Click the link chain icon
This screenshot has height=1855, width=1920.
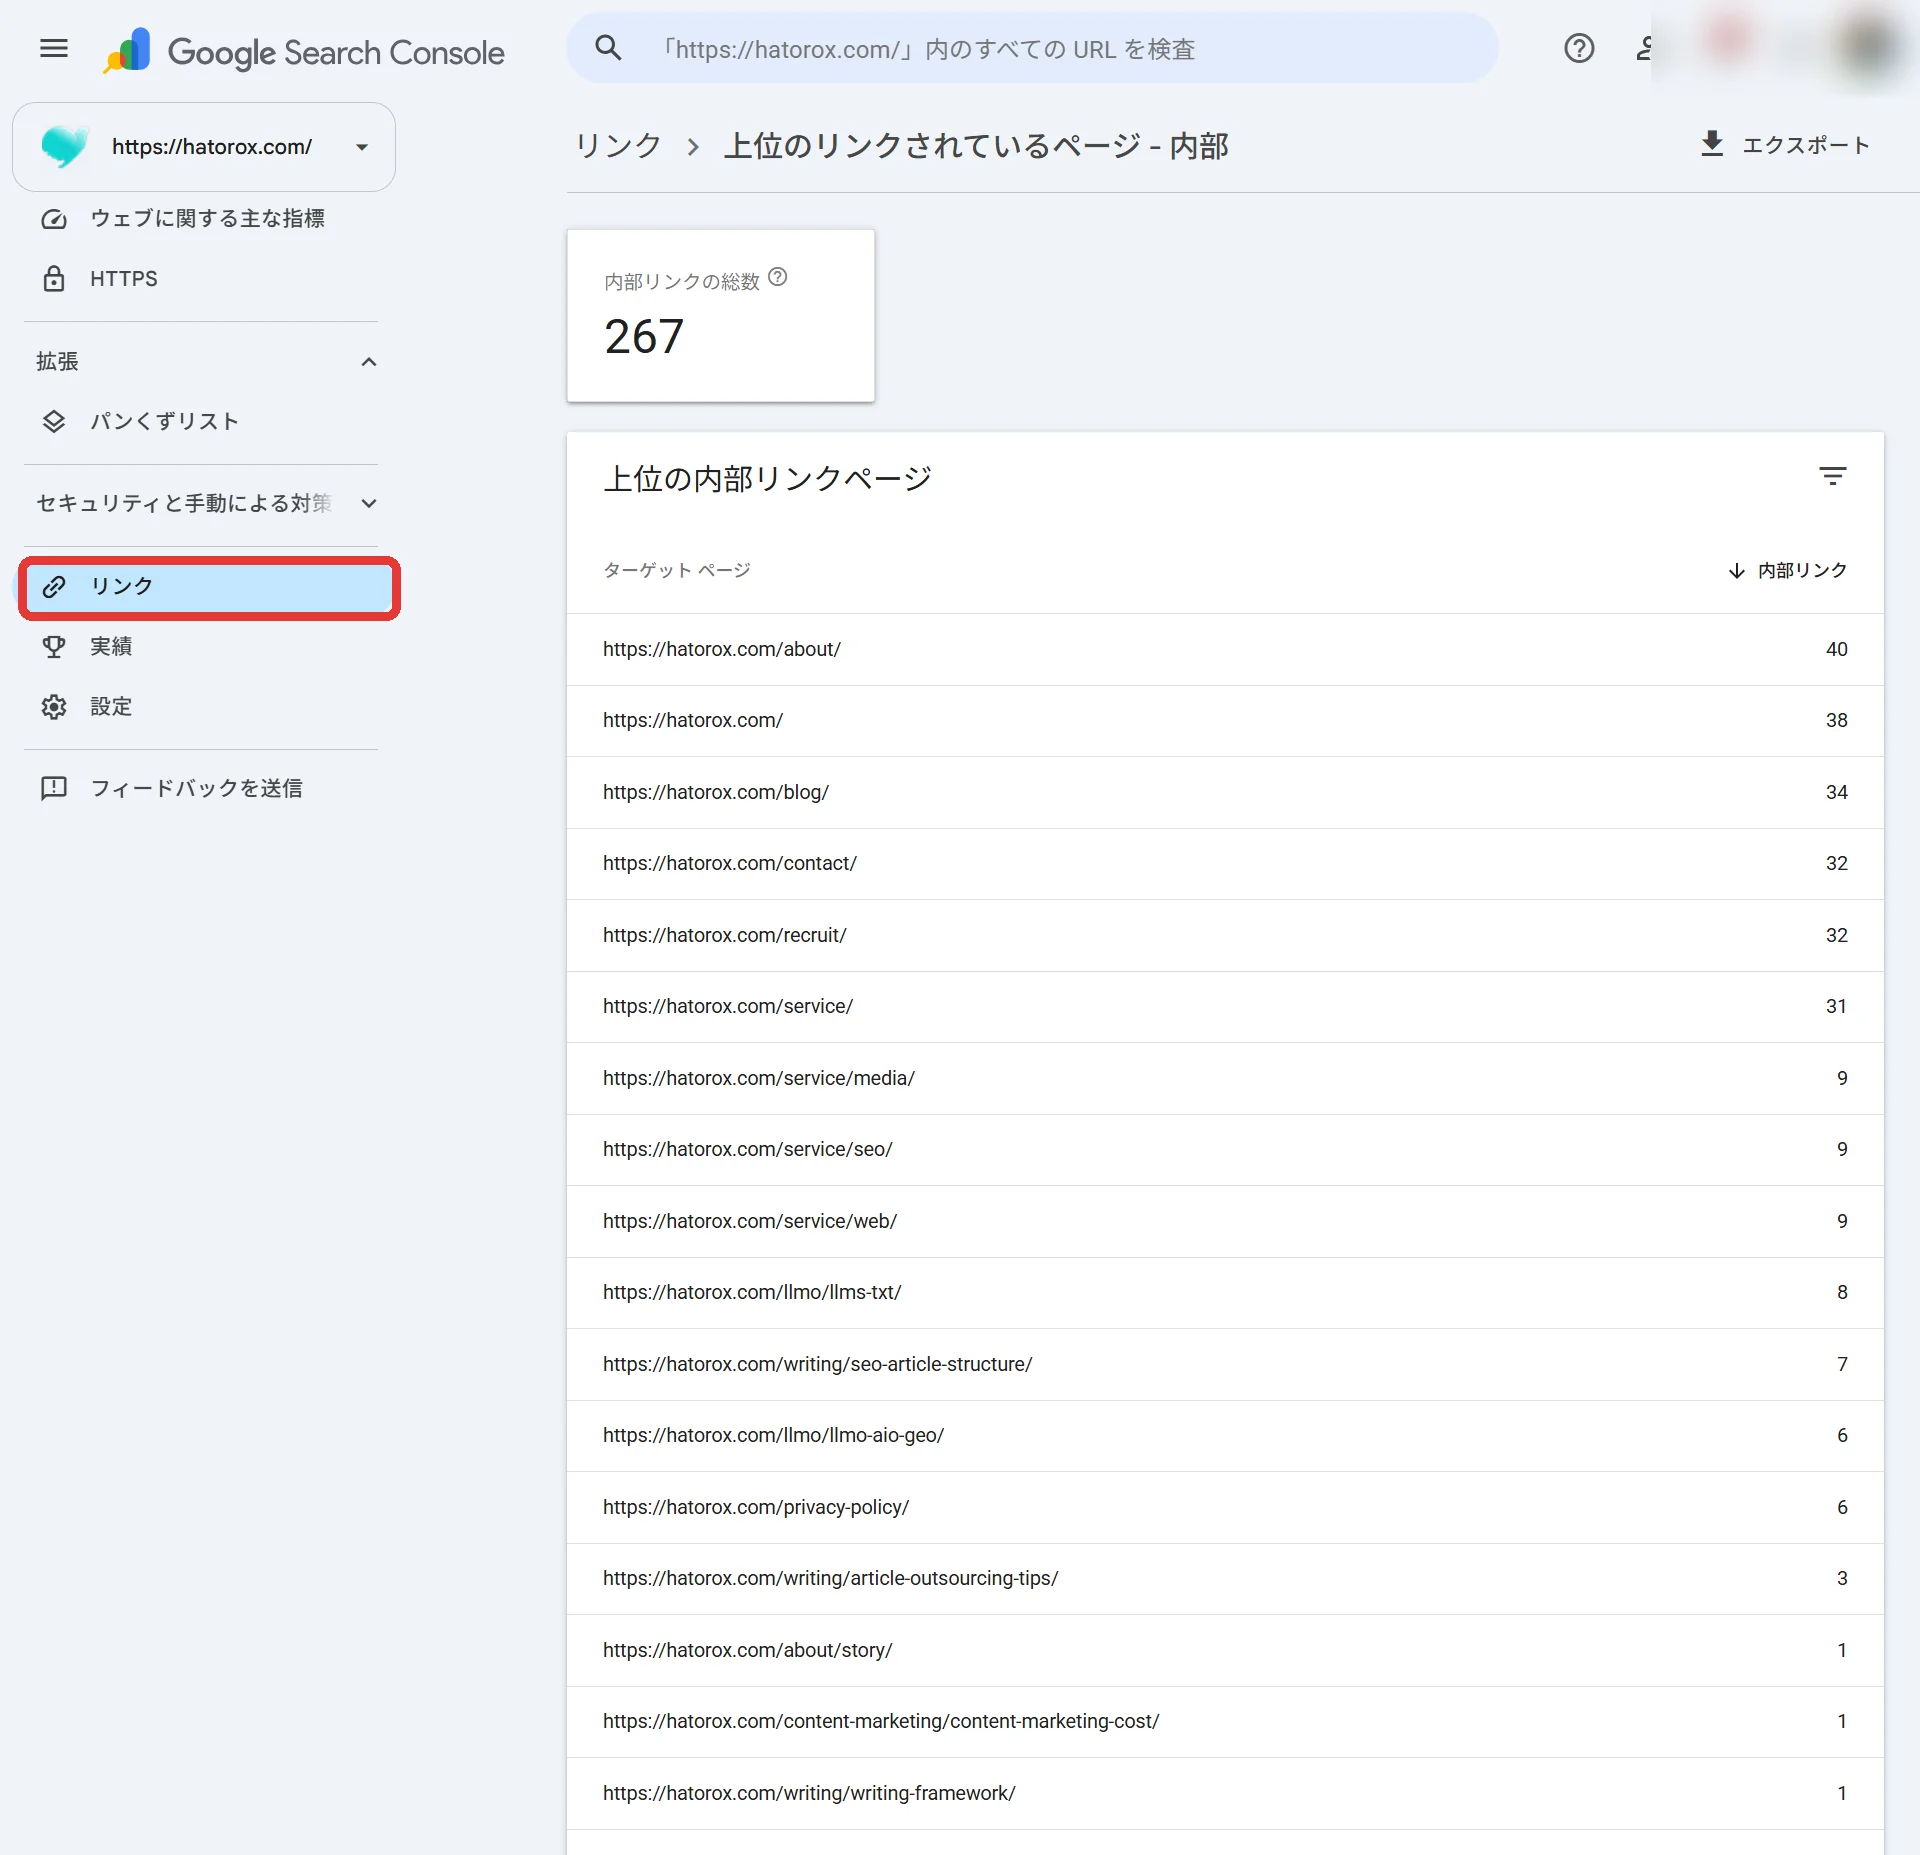[54, 586]
